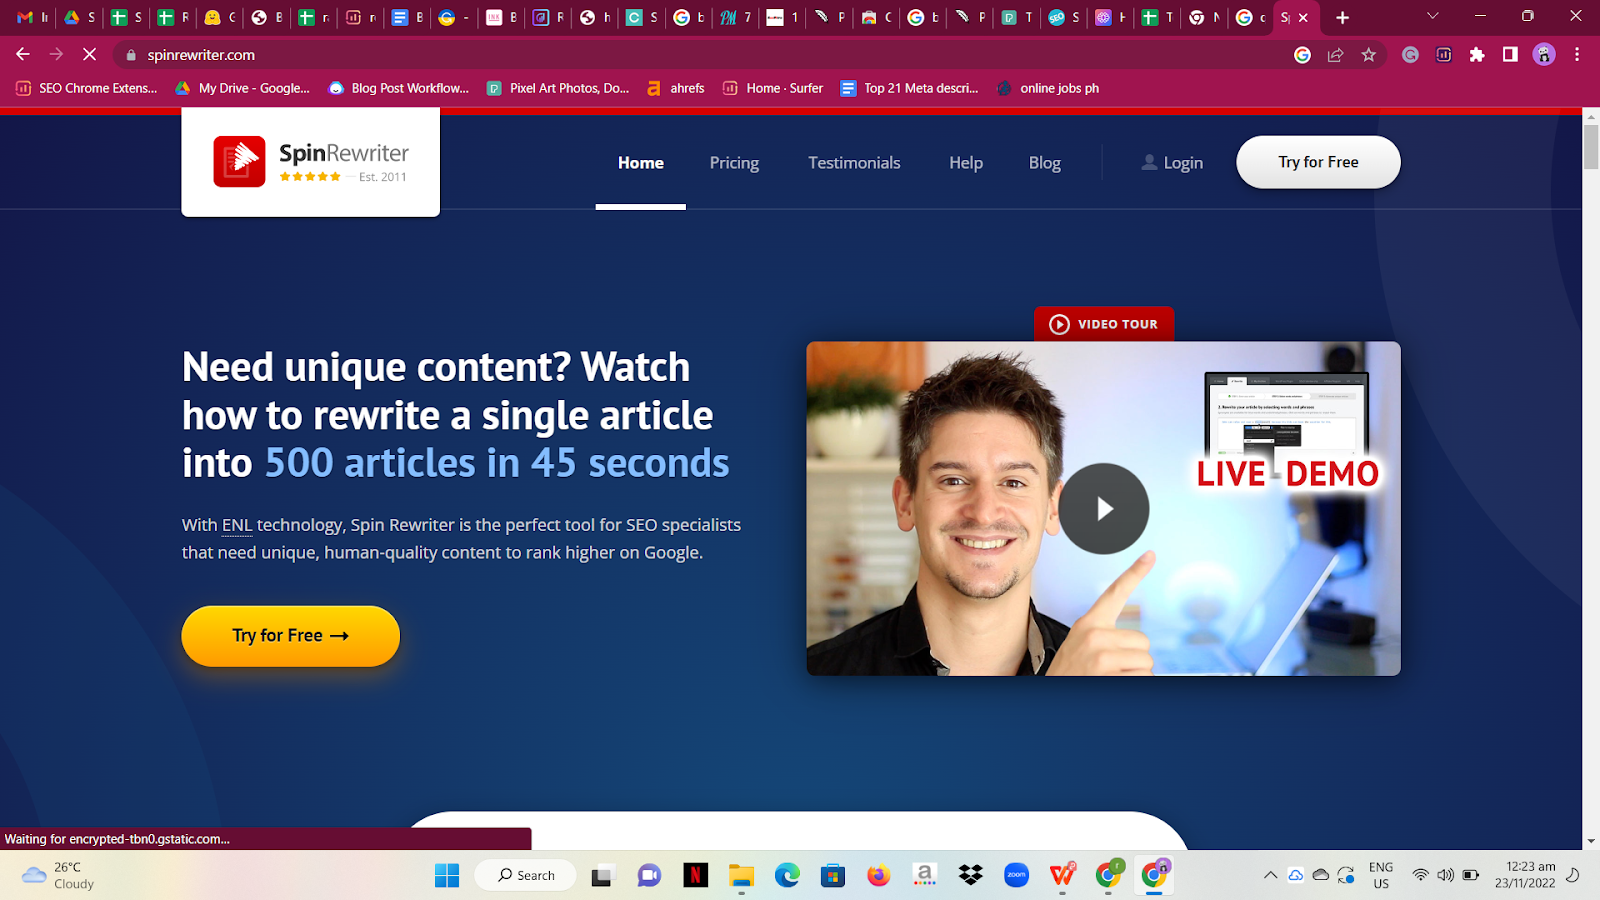
Task: Select the Help menu item
Action: pos(966,163)
